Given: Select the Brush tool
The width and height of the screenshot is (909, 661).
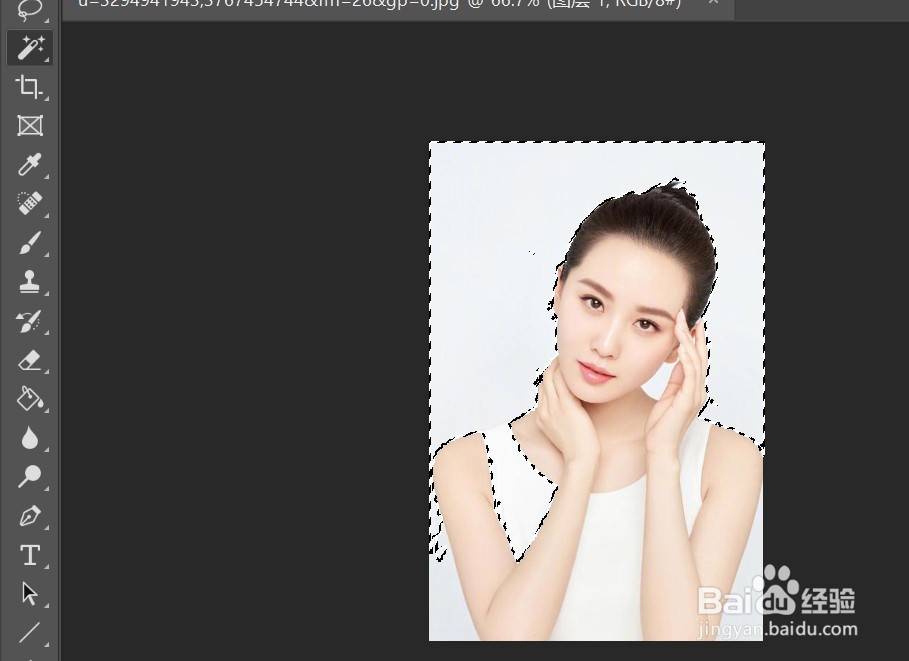Looking at the screenshot, I should click(x=30, y=243).
